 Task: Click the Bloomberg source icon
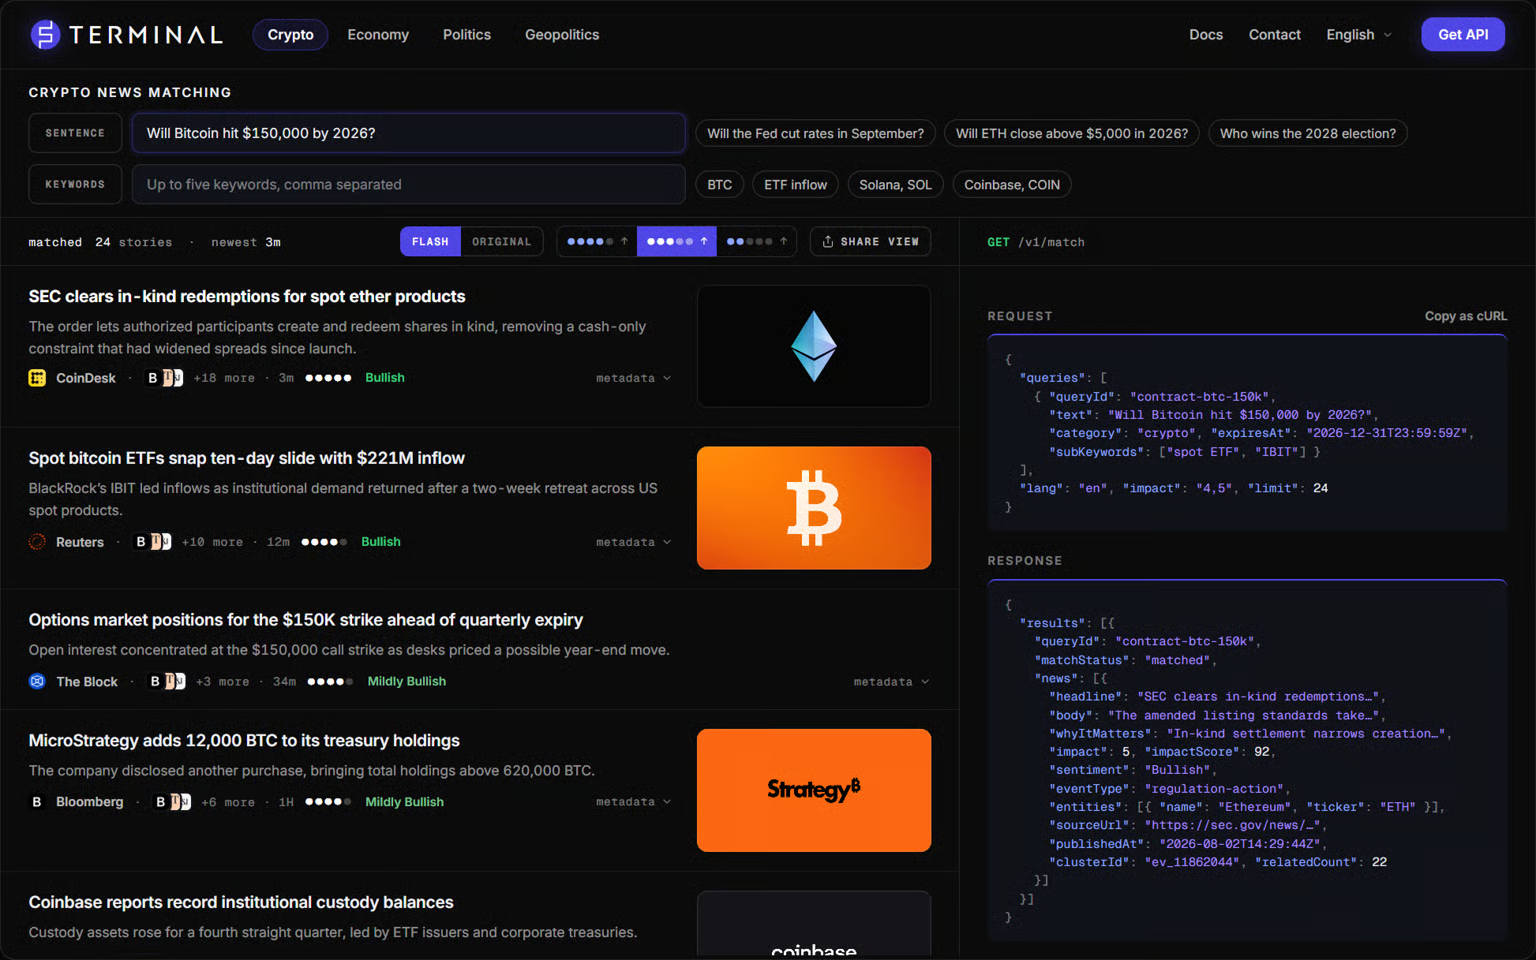(37, 802)
